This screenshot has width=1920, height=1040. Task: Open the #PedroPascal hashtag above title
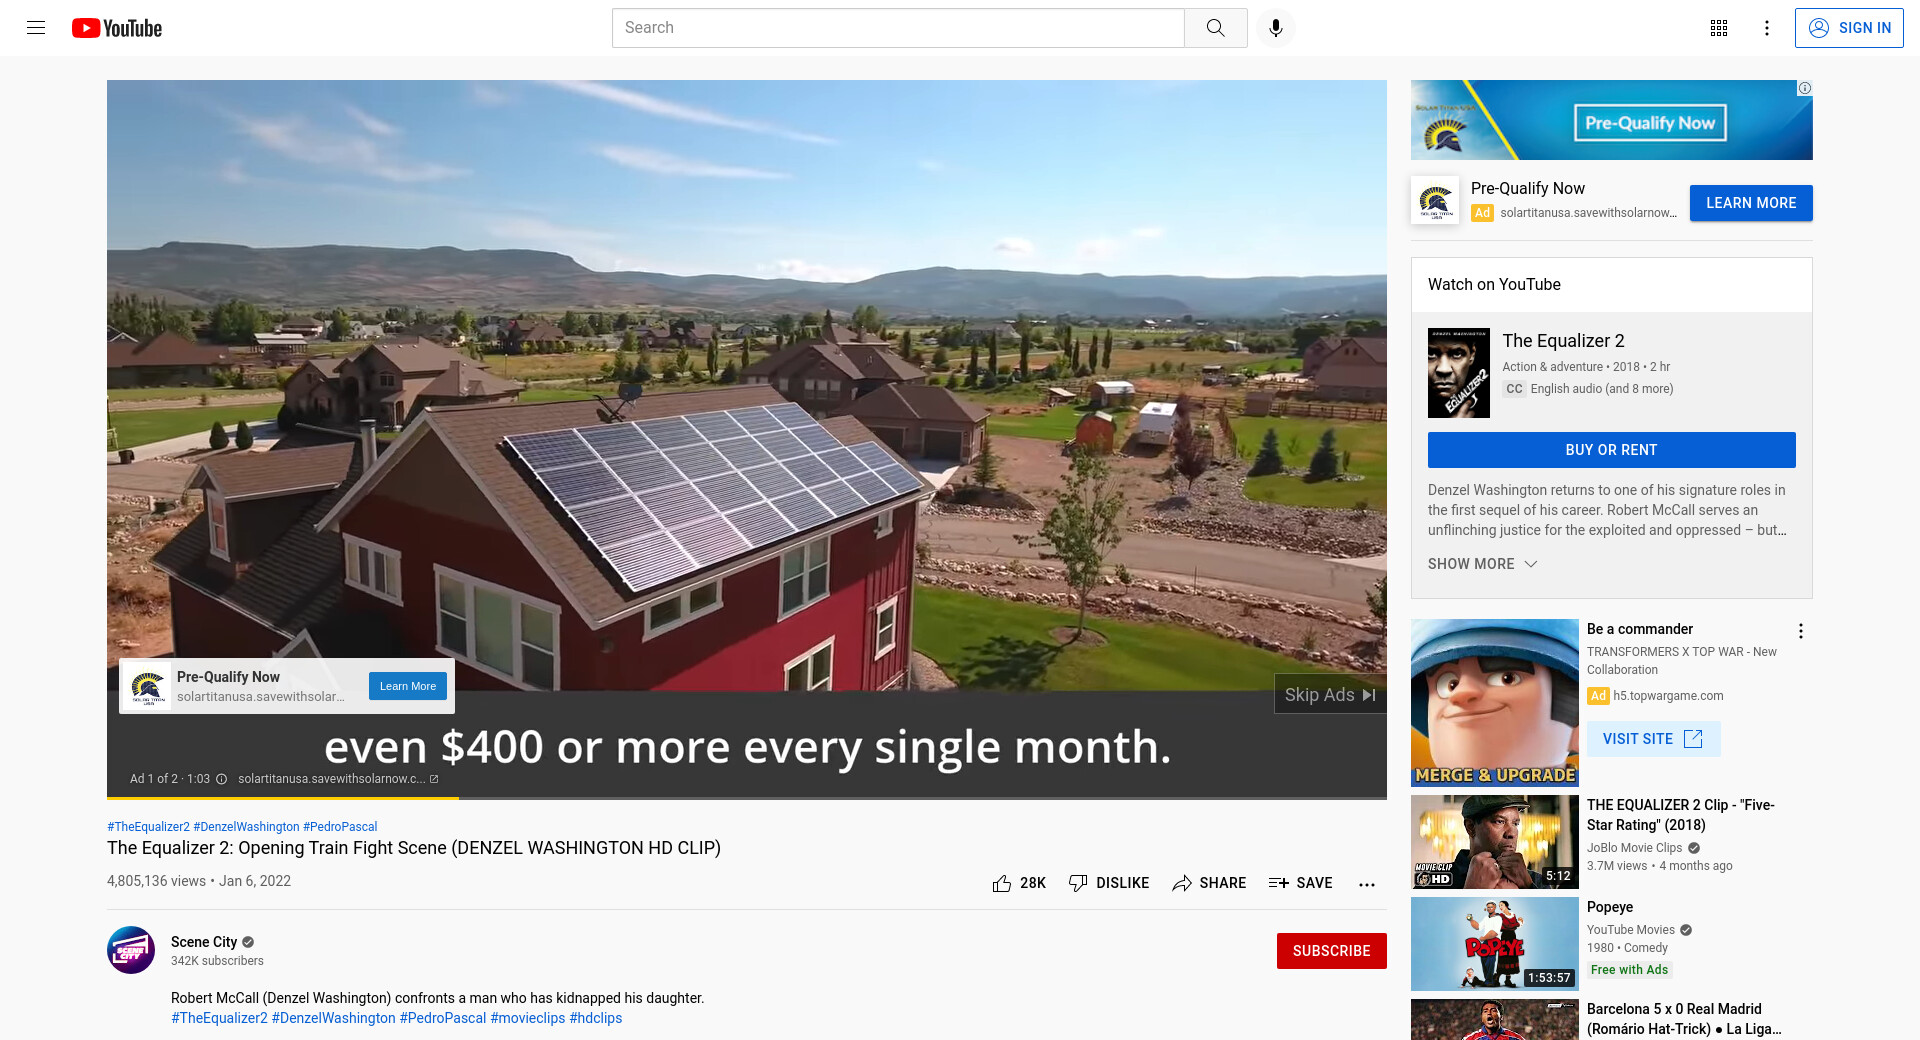click(x=340, y=827)
